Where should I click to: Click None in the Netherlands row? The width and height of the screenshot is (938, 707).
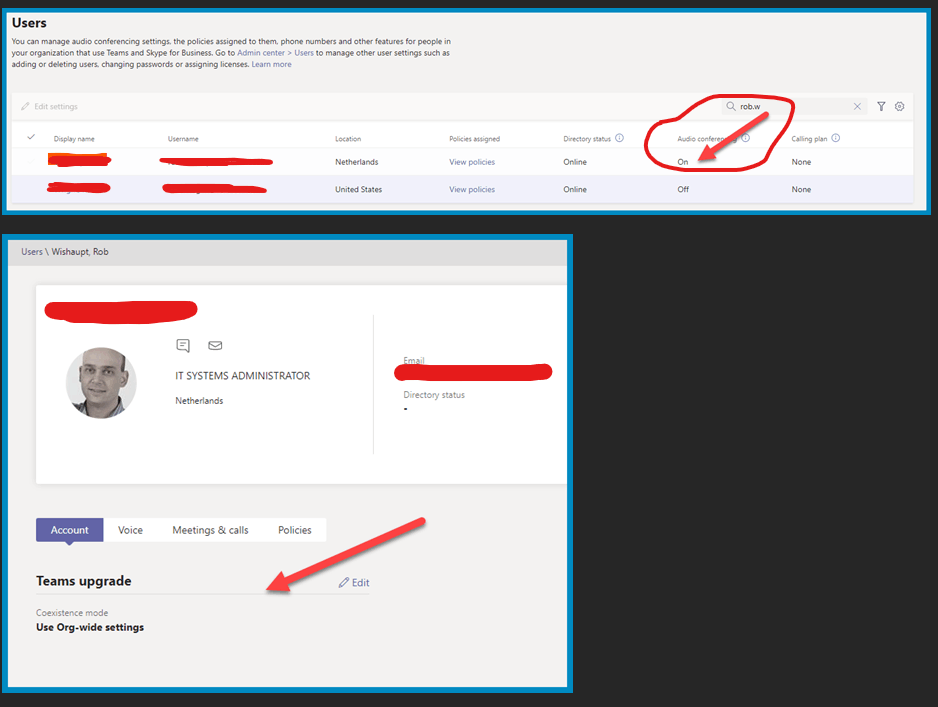801,162
